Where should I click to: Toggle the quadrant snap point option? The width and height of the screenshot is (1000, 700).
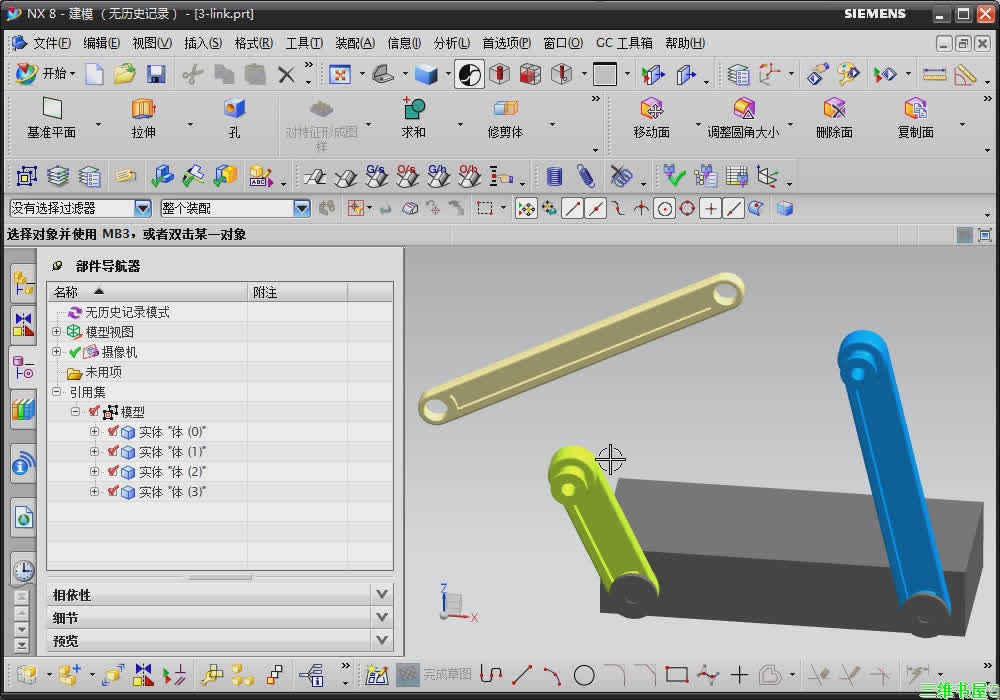click(x=687, y=208)
